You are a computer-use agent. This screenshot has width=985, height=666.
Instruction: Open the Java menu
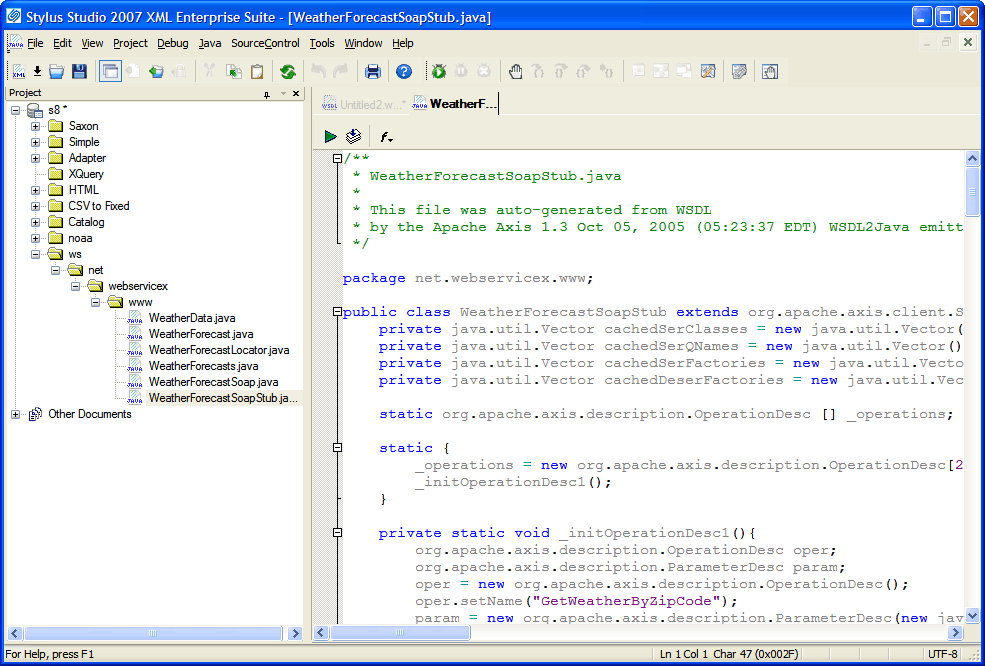(210, 43)
